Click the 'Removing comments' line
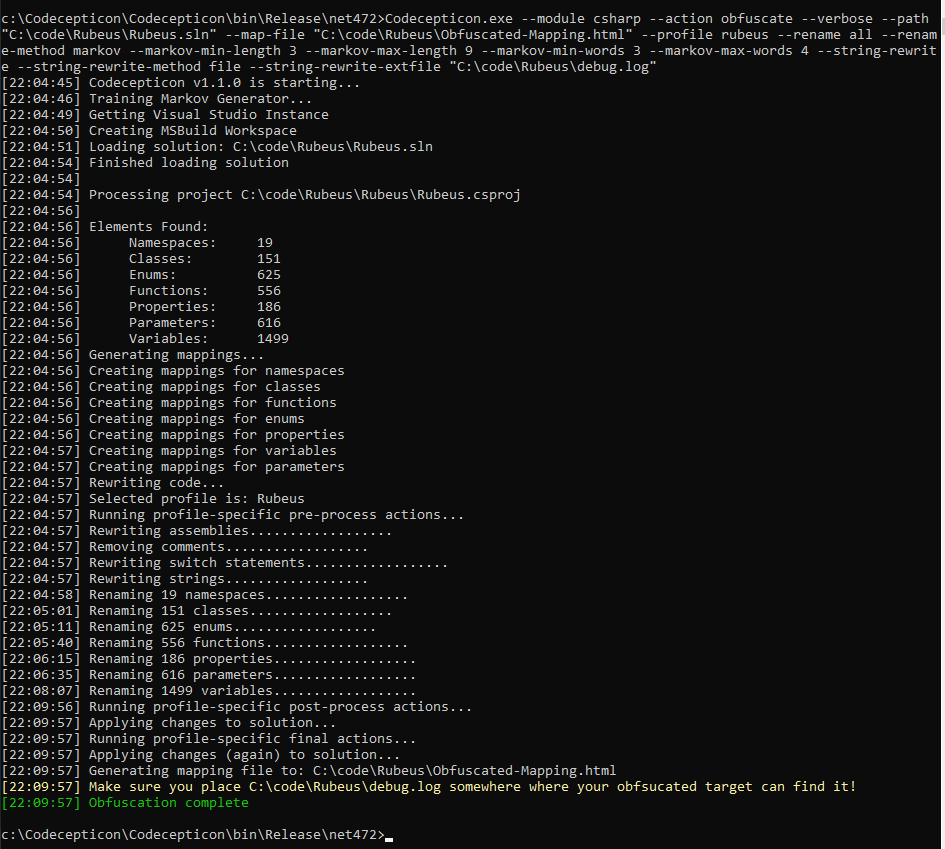The height and width of the screenshot is (849, 945). coord(184,547)
